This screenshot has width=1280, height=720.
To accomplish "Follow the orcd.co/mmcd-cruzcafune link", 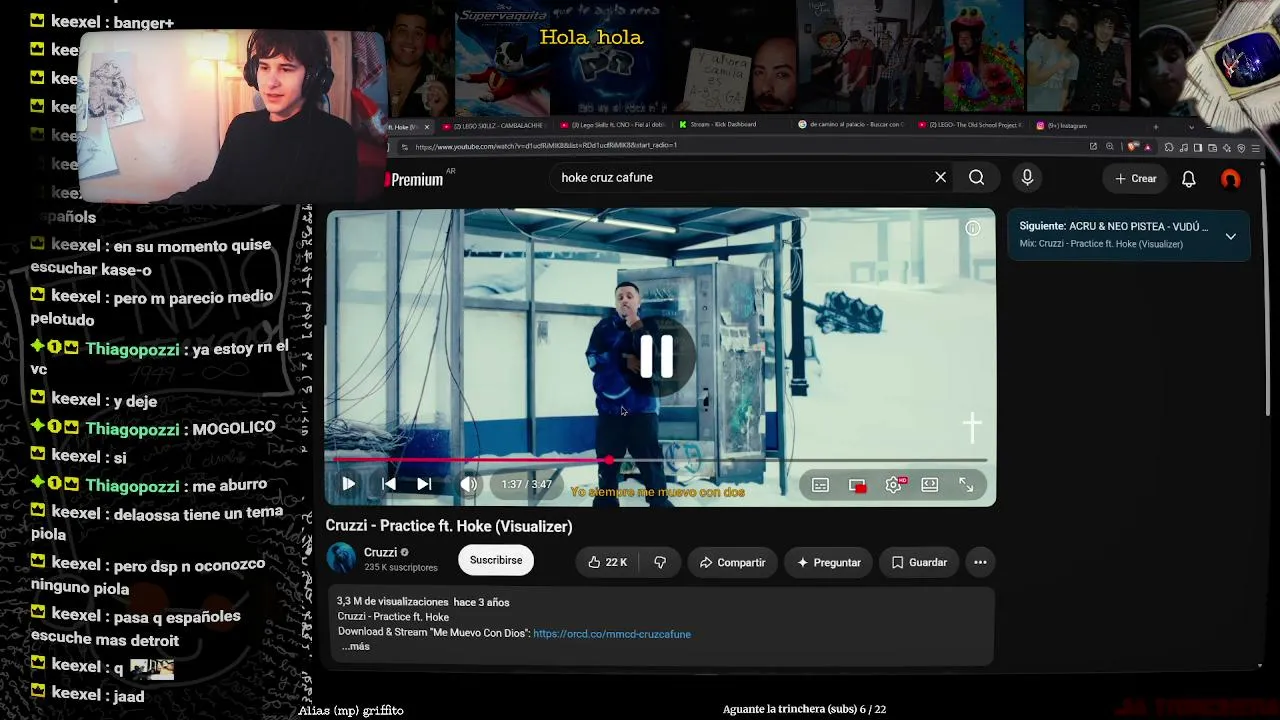I will tap(612, 634).
